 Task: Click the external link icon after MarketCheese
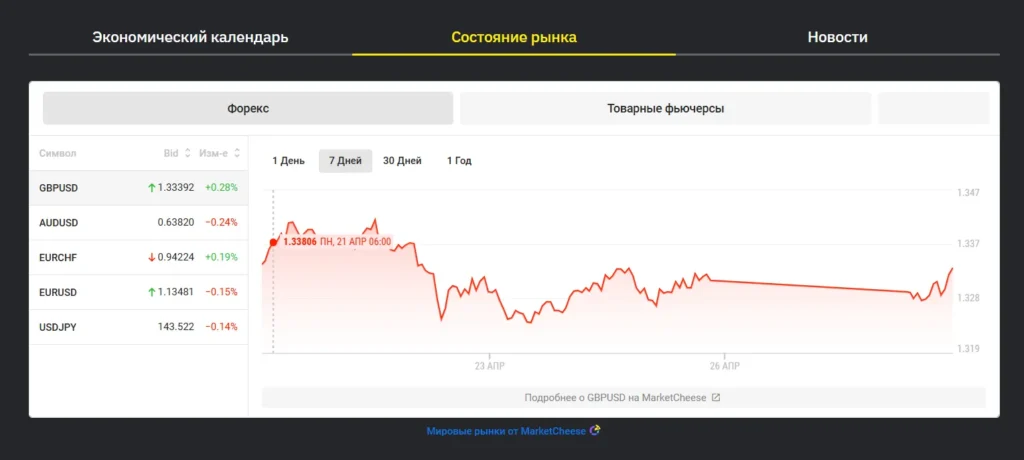(715, 398)
